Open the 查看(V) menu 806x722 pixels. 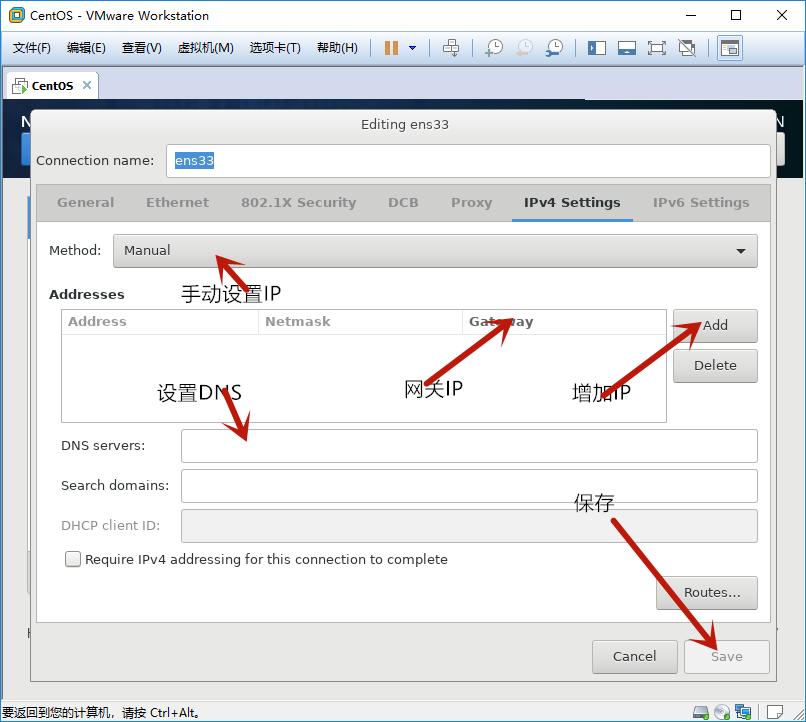tap(141, 48)
